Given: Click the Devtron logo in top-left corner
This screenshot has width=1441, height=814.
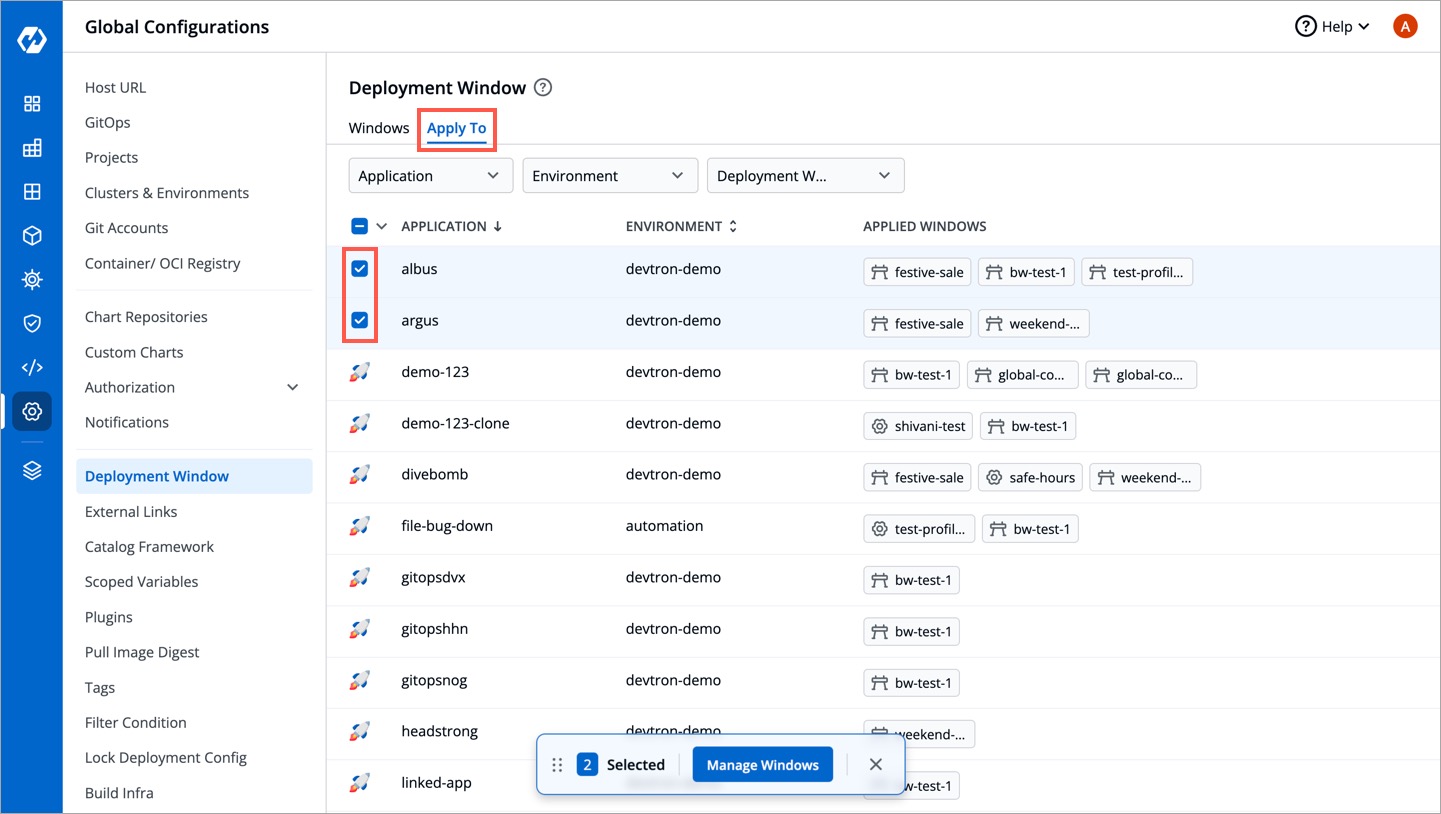Looking at the screenshot, I should [32, 39].
